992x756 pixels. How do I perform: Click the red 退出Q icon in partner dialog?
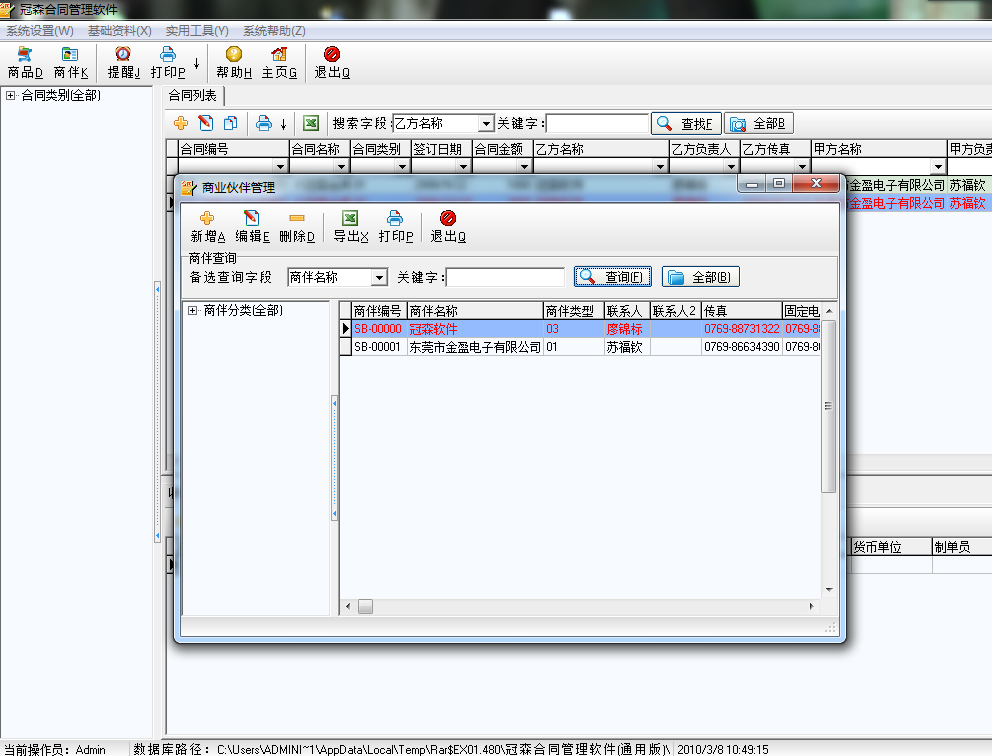[448, 218]
